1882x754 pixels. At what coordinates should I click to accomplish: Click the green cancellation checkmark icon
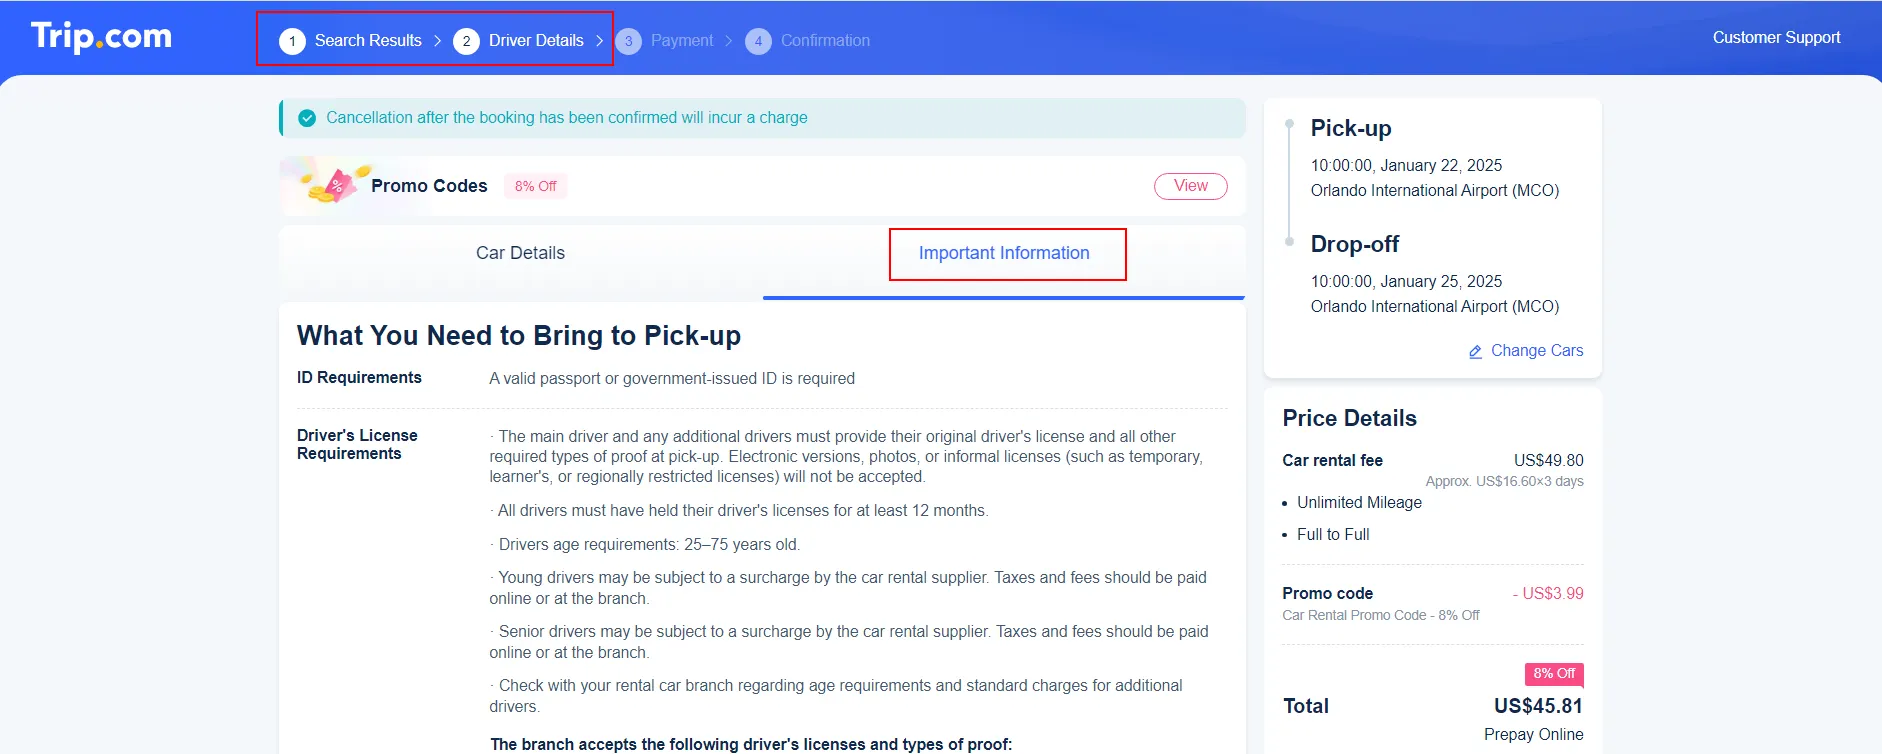pos(307,118)
